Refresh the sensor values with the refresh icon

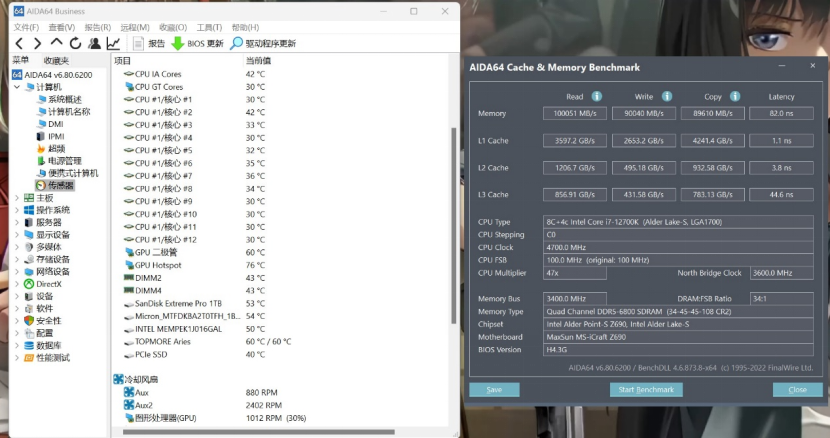[x=75, y=43]
